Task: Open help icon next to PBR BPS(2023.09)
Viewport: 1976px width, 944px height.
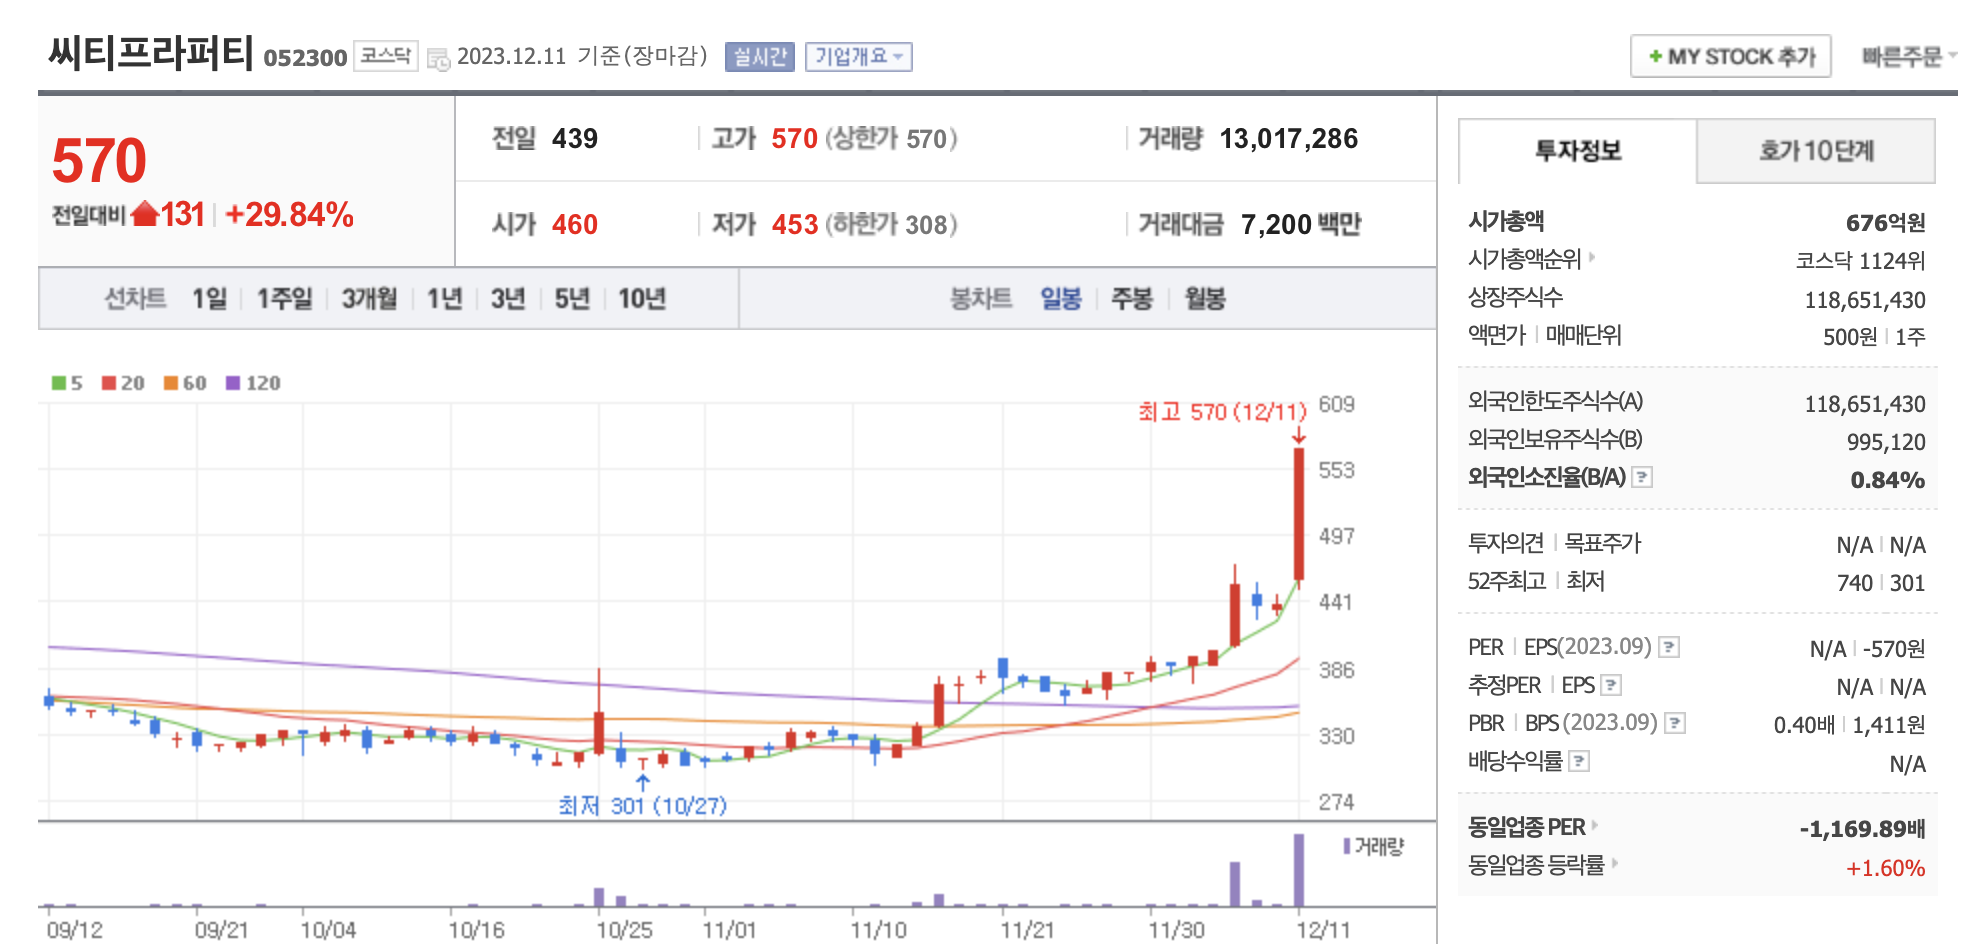Action: point(1676,723)
